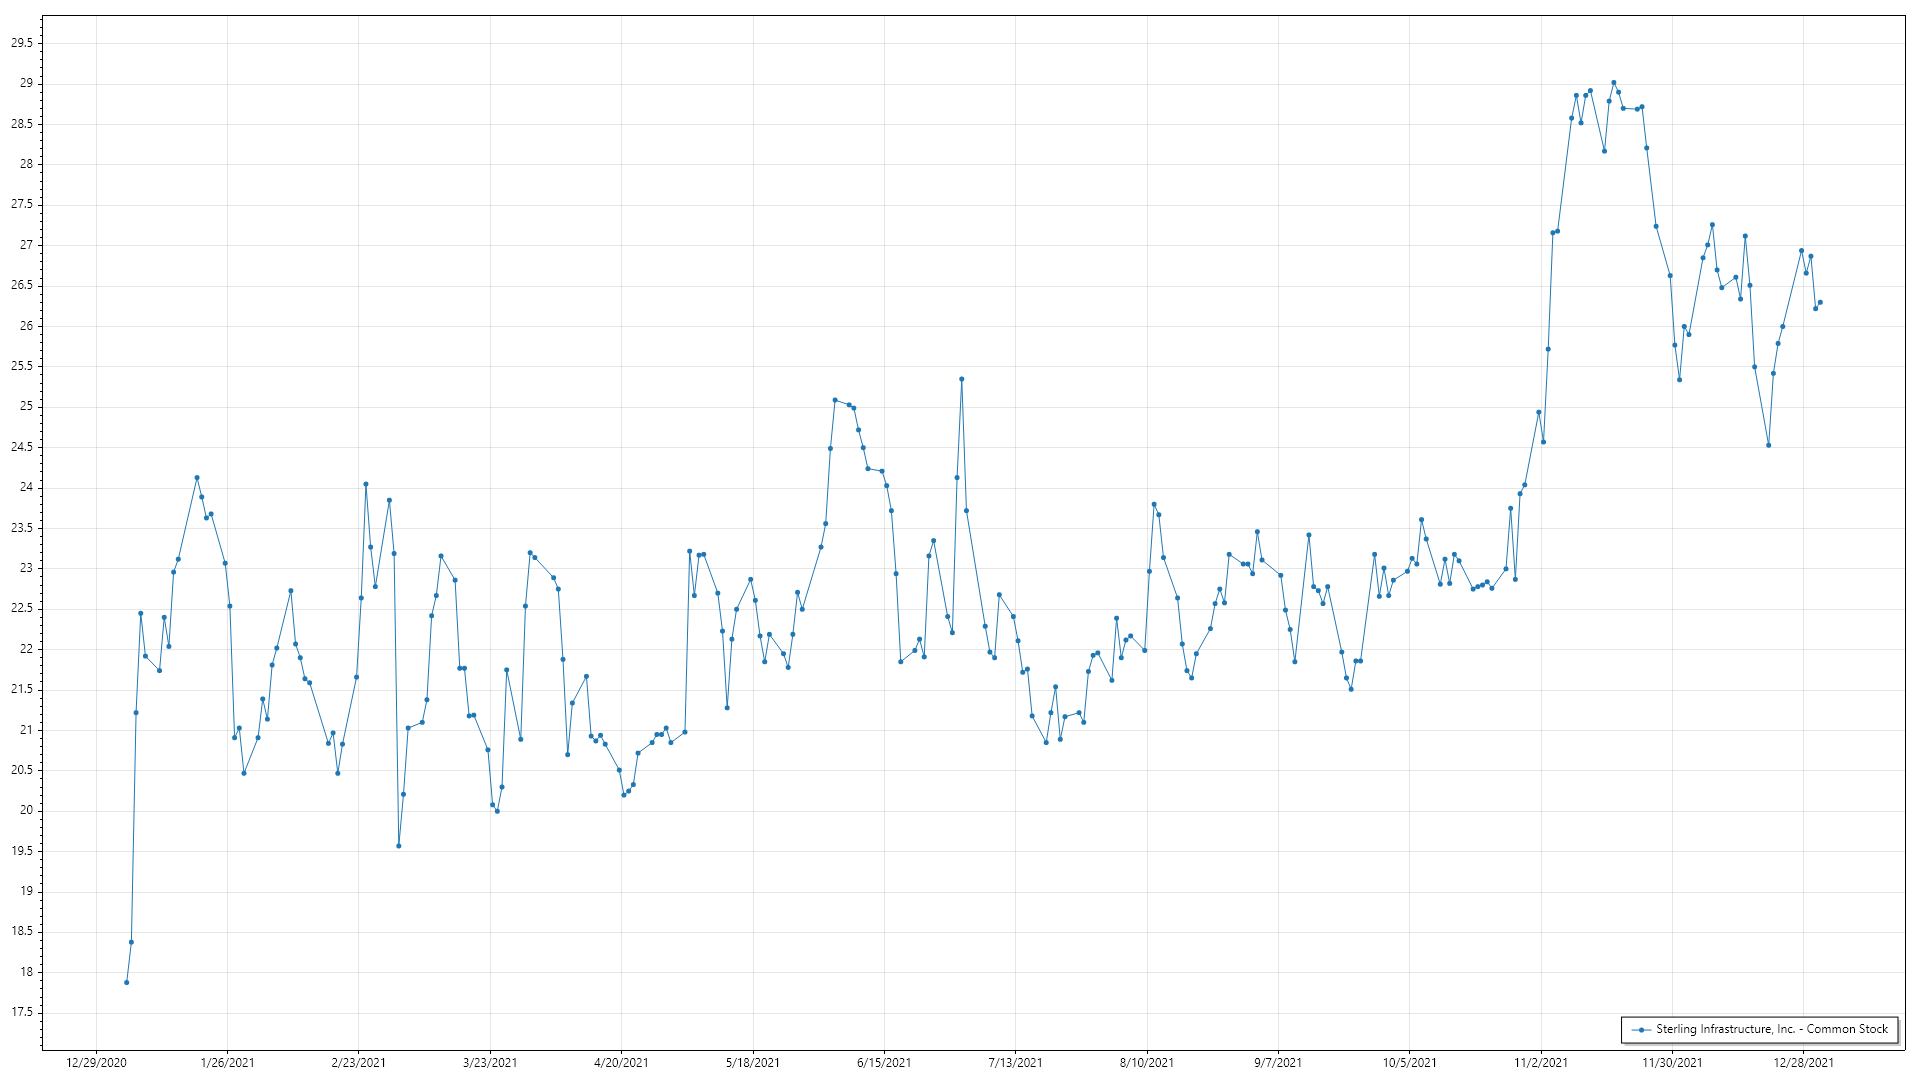Click the highest data point near 29
The width and height of the screenshot is (1920, 1080).
coord(1613,83)
